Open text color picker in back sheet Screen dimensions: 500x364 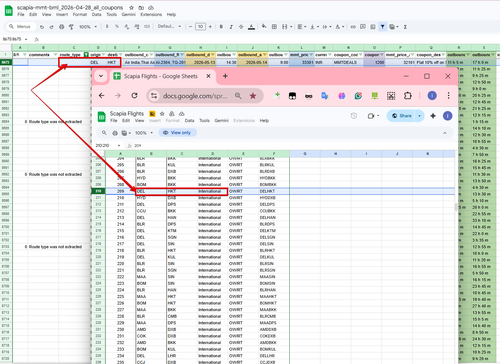click(251, 27)
